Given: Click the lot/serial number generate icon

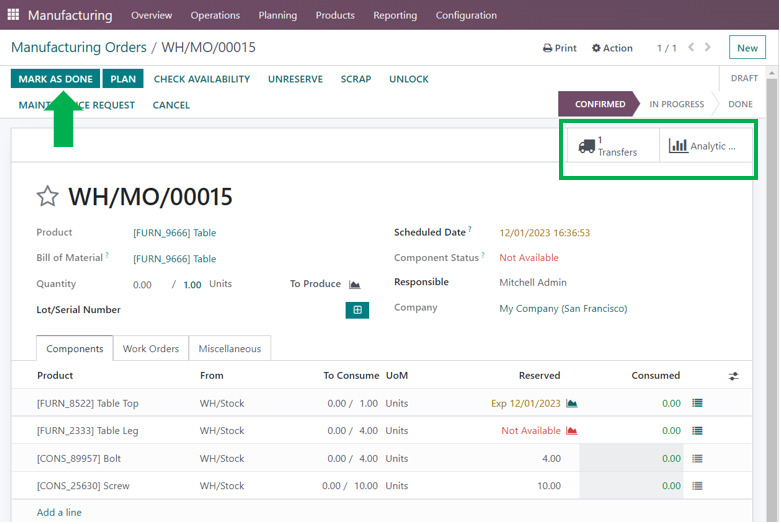Looking at the screenshot, I should tap(357, 310).
